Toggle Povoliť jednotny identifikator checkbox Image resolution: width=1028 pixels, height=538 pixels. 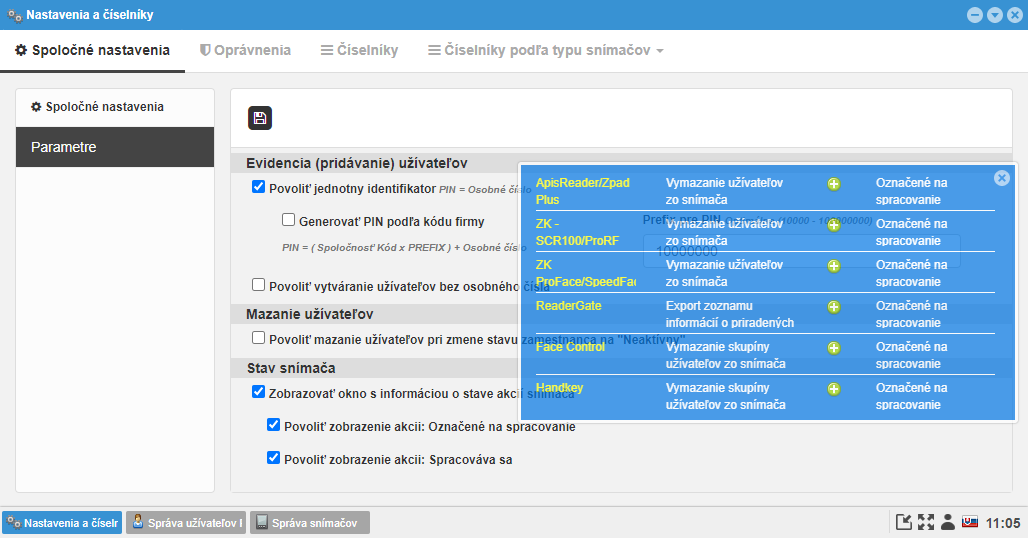pyautogui.click(x=258, y=187)
